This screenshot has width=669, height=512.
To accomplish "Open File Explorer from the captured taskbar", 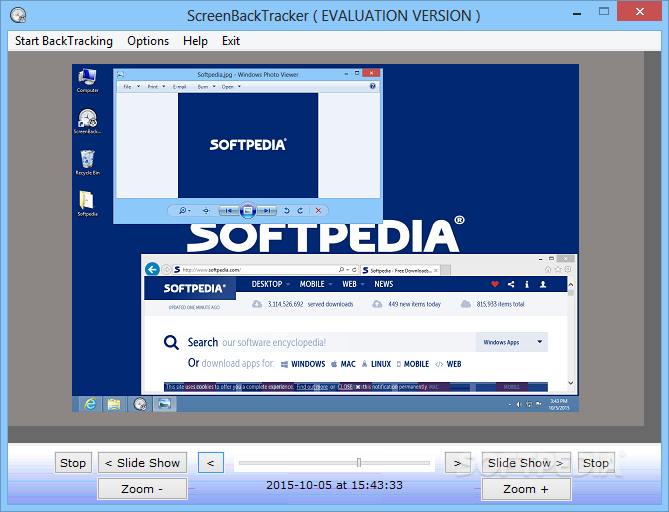I will [x=114, y=404].
